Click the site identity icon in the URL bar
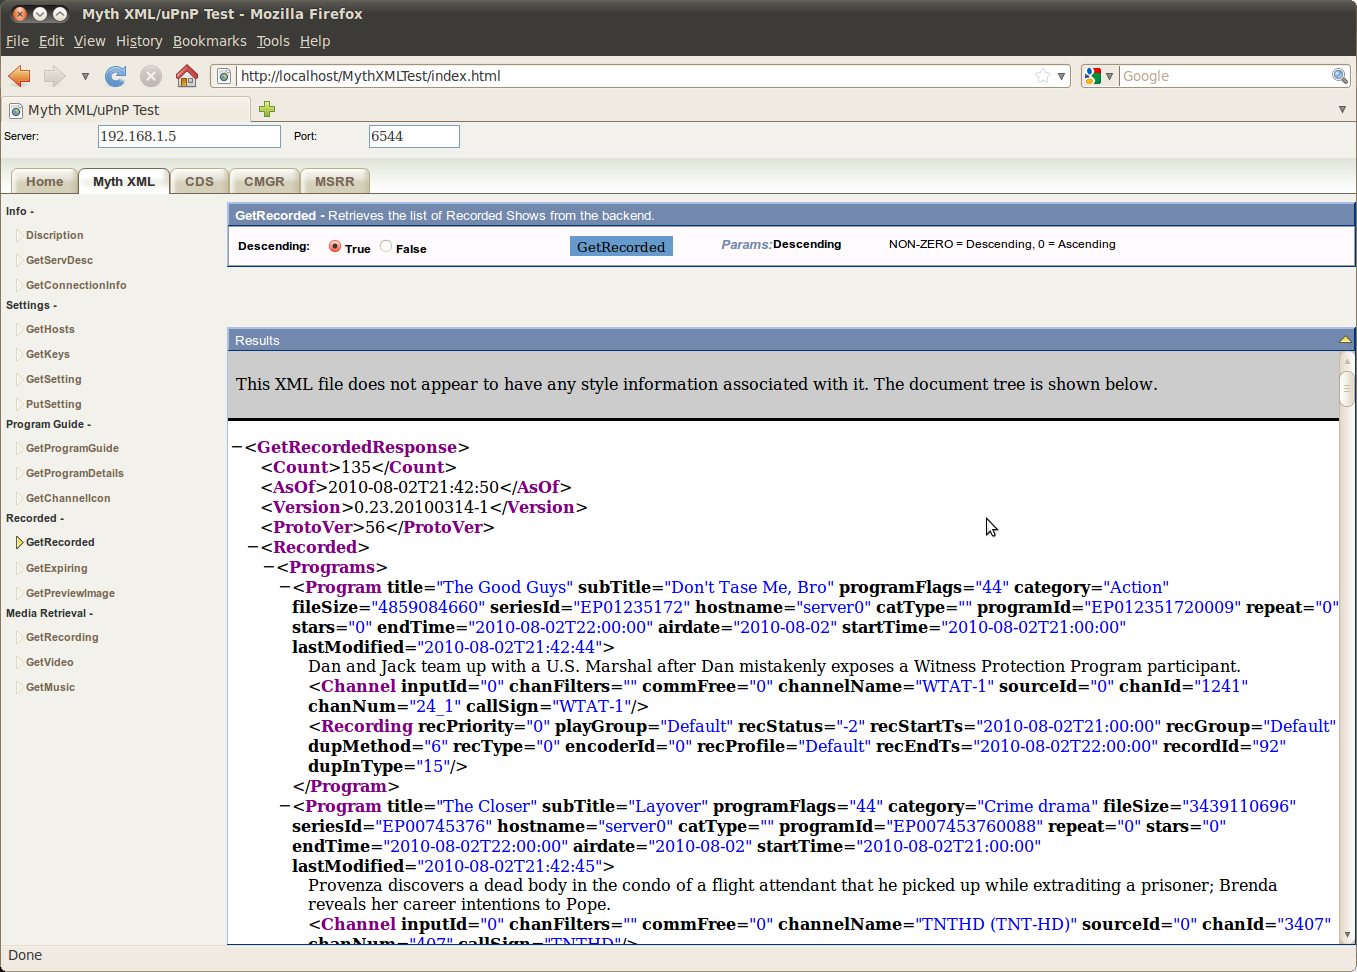This screenshot has height=972, width=1357. pos(224,76)
